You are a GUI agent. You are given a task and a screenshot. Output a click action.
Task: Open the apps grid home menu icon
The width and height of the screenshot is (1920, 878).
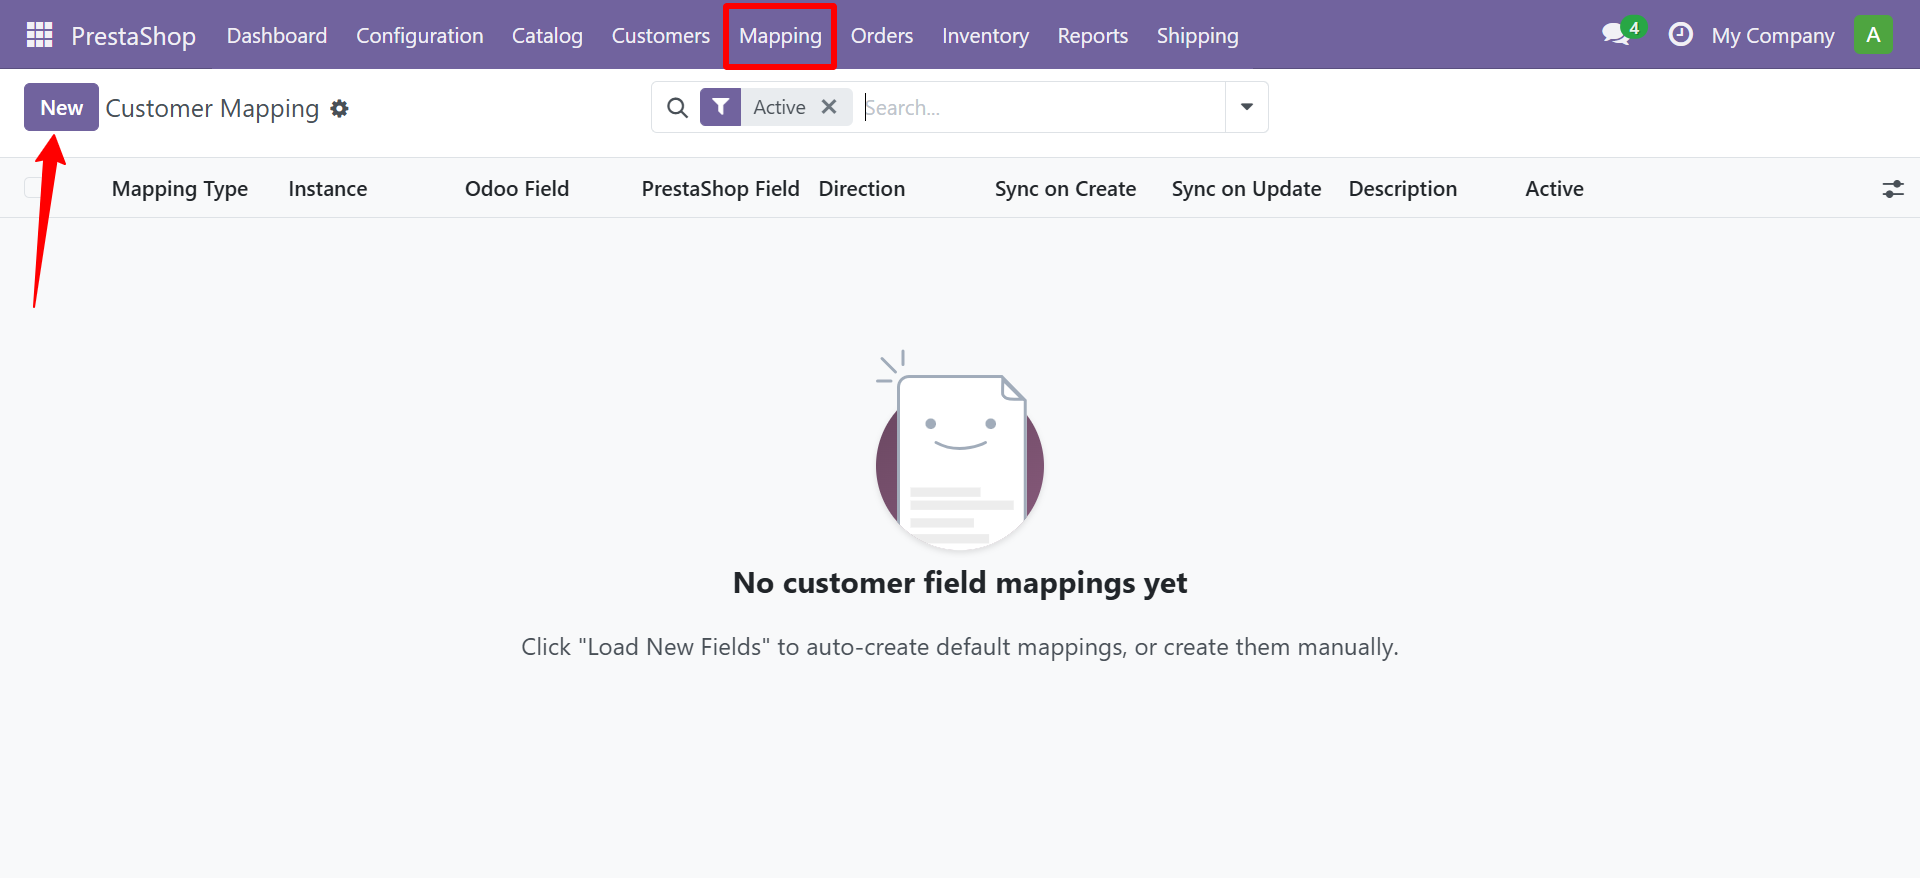39,35
